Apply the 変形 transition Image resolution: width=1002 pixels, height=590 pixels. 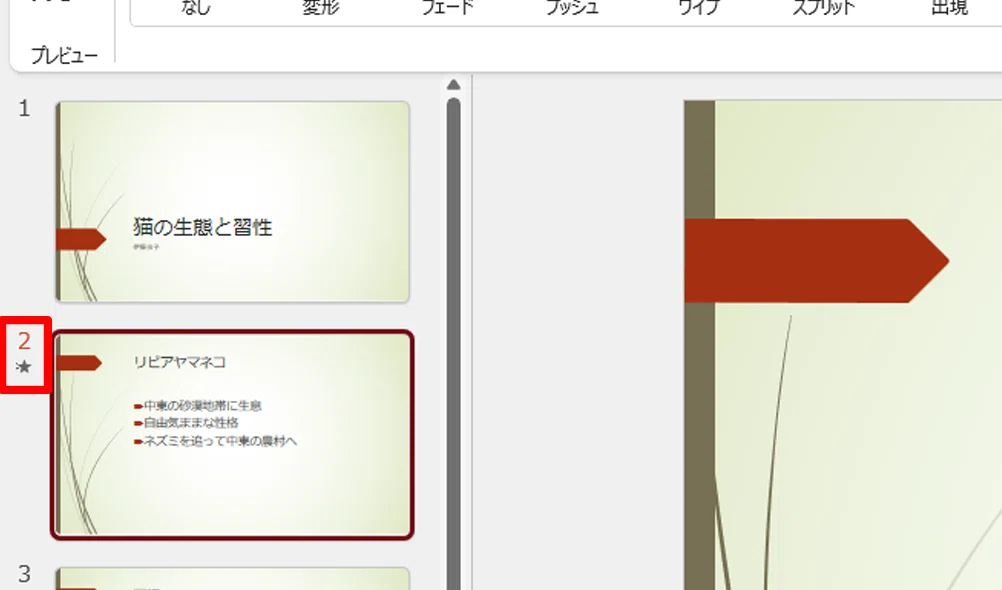tap(321, 8)
